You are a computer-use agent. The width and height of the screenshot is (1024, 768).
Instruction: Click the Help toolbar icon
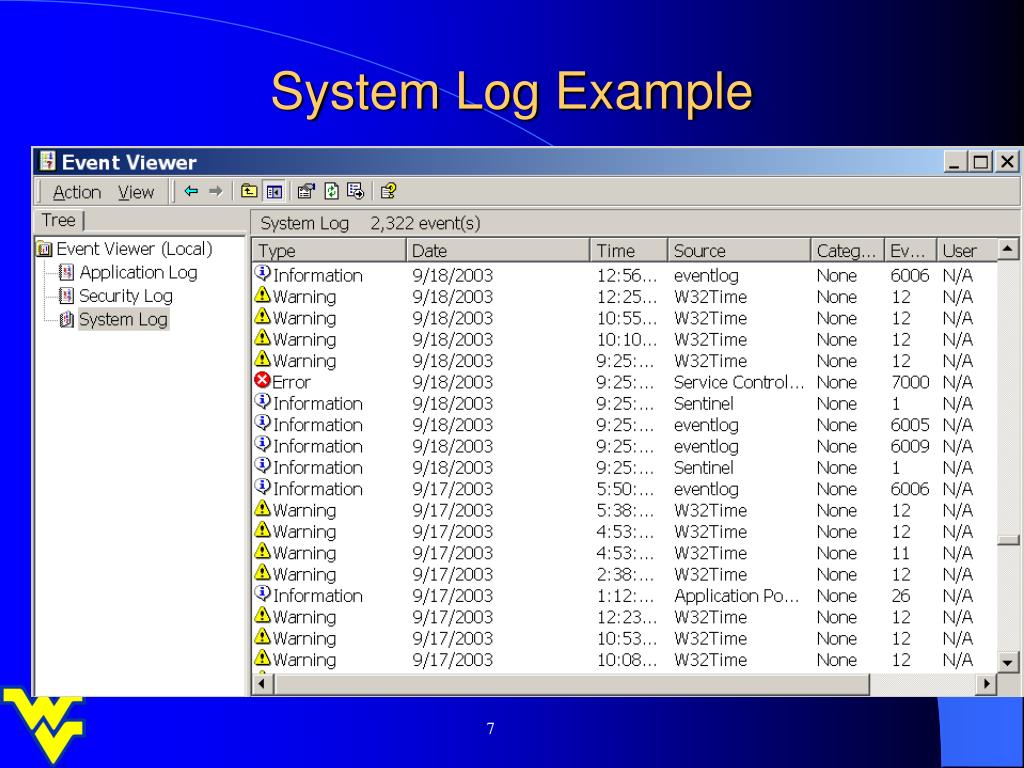click(389, 191)
